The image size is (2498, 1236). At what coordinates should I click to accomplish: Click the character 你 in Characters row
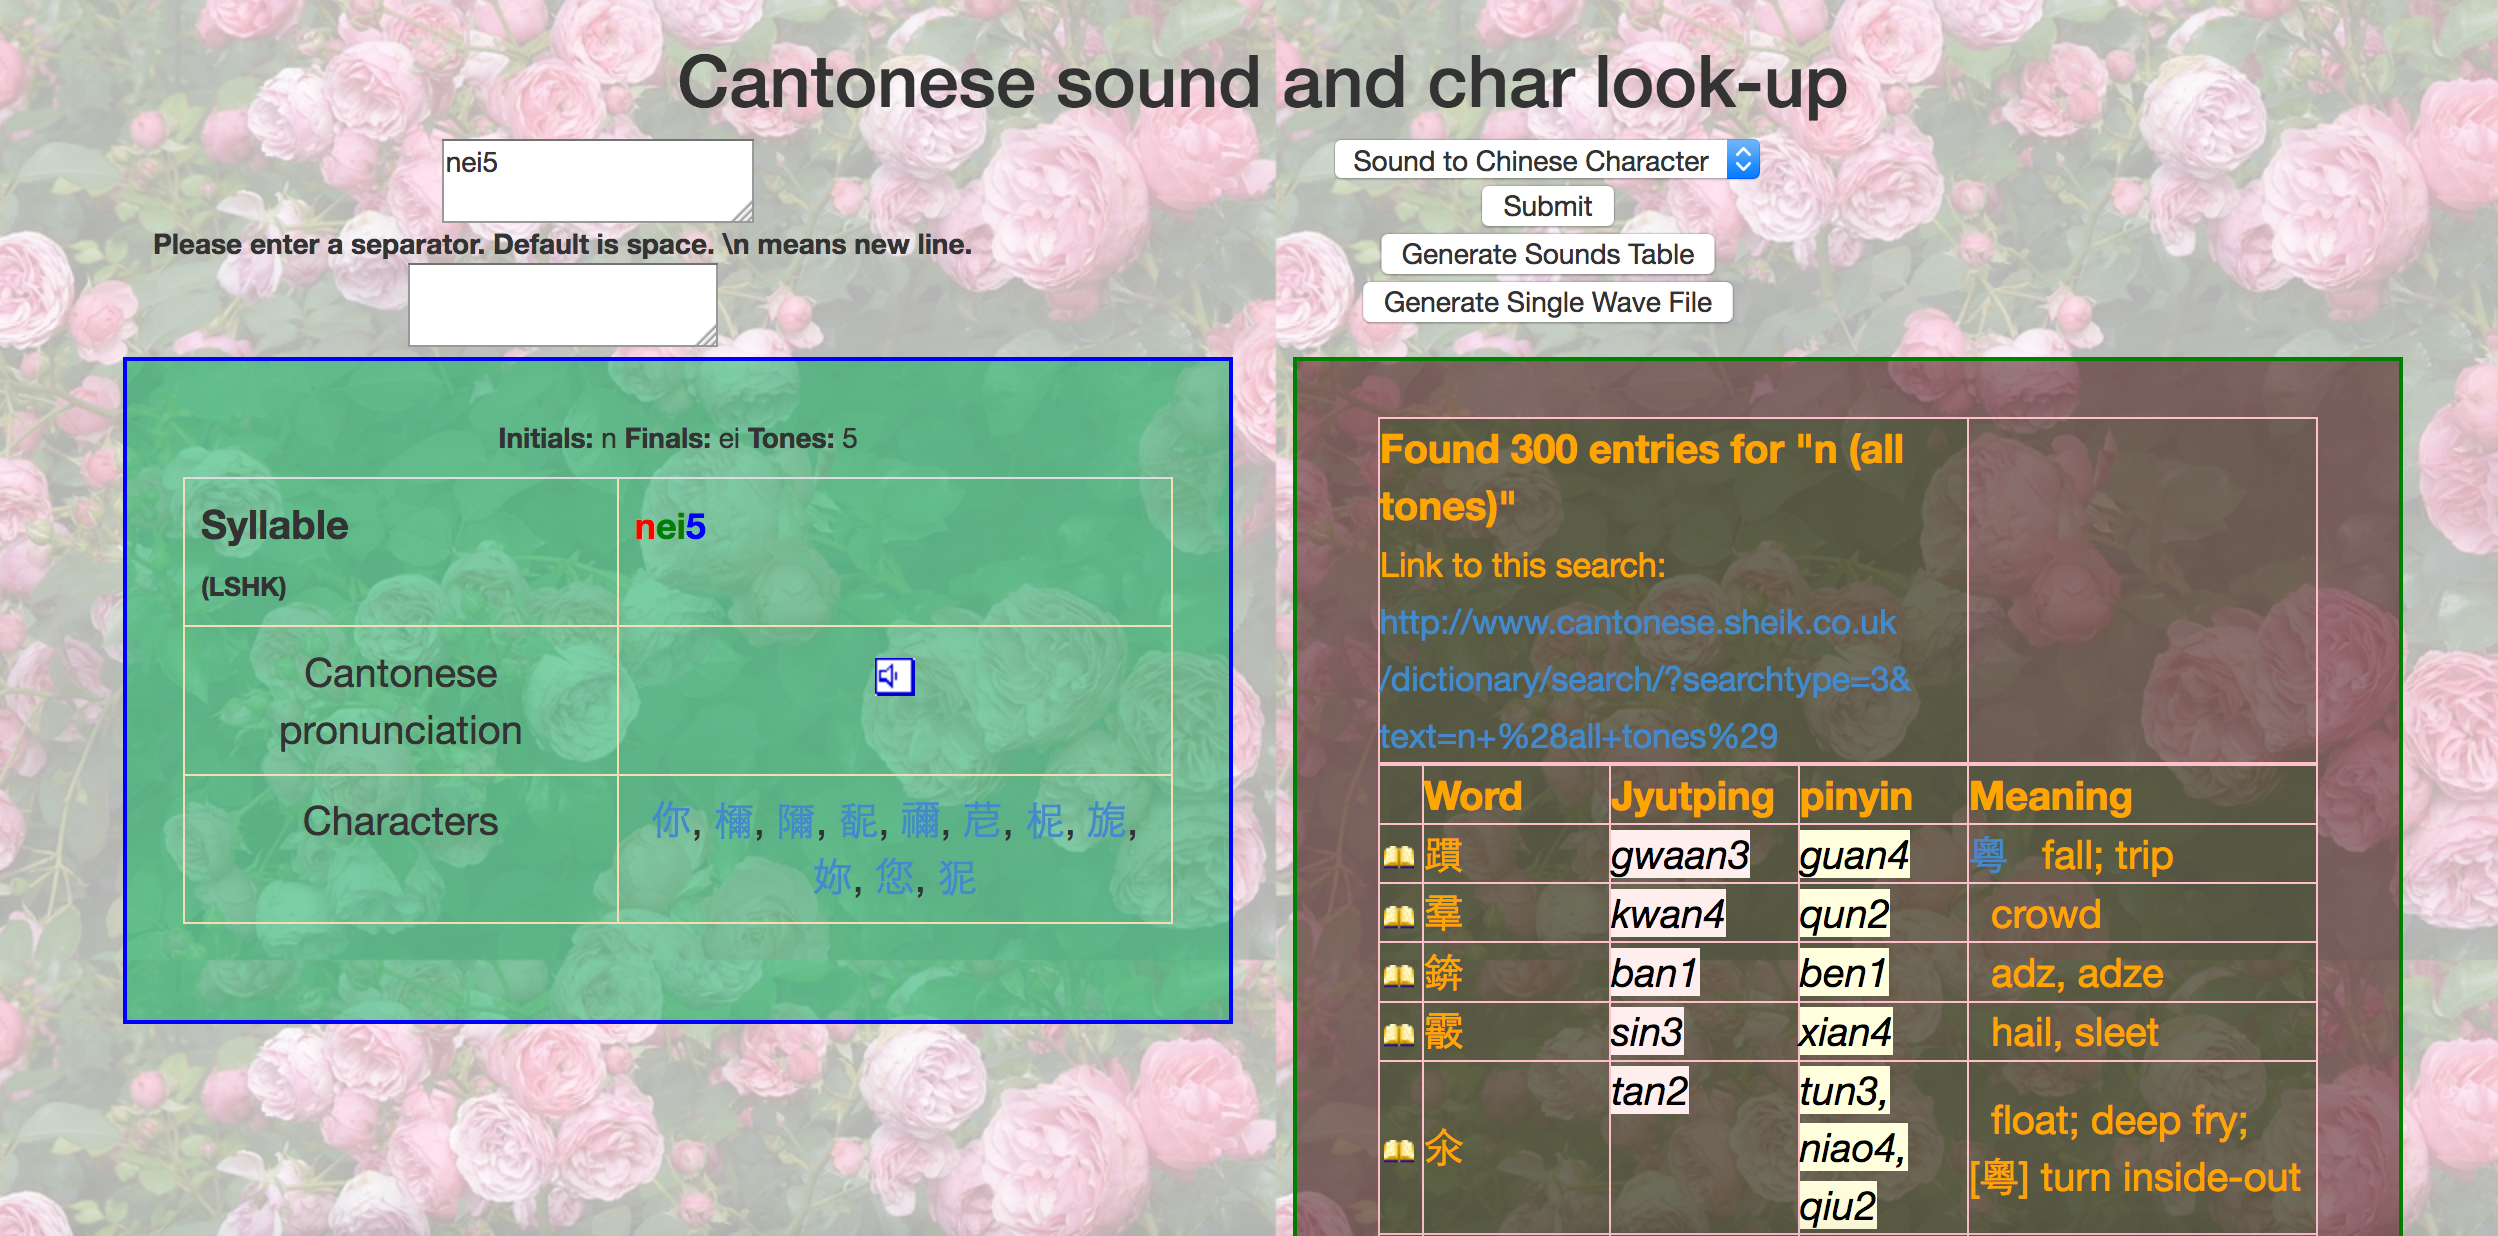coord(671,822)
